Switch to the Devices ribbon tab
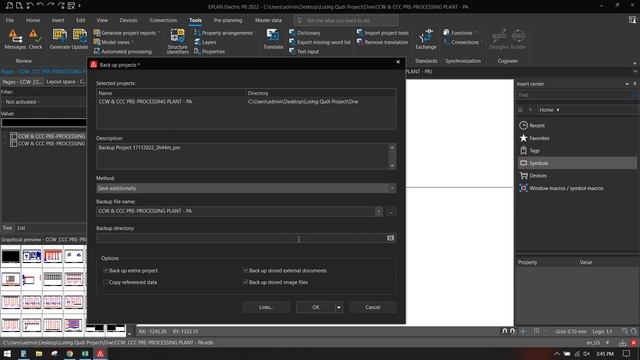Image resolution: width=640 pixels, height=360 pixels. coord(128,20)
